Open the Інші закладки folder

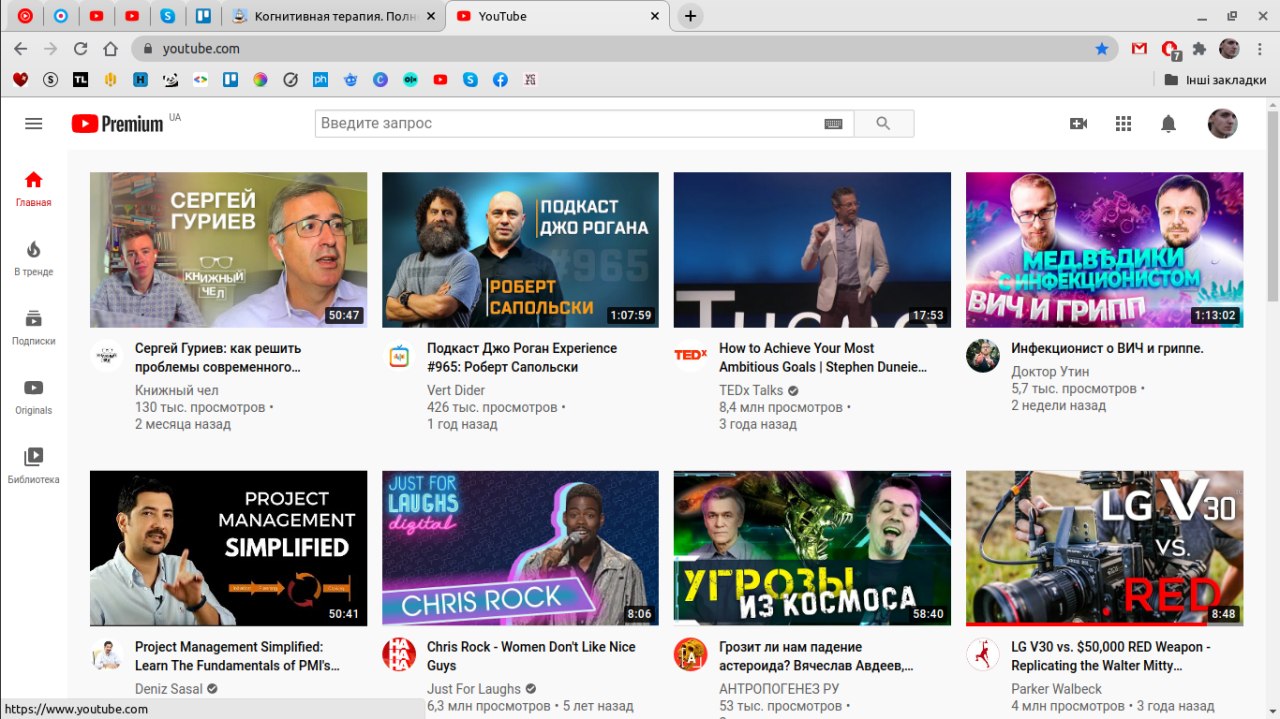coord(1216,79)
